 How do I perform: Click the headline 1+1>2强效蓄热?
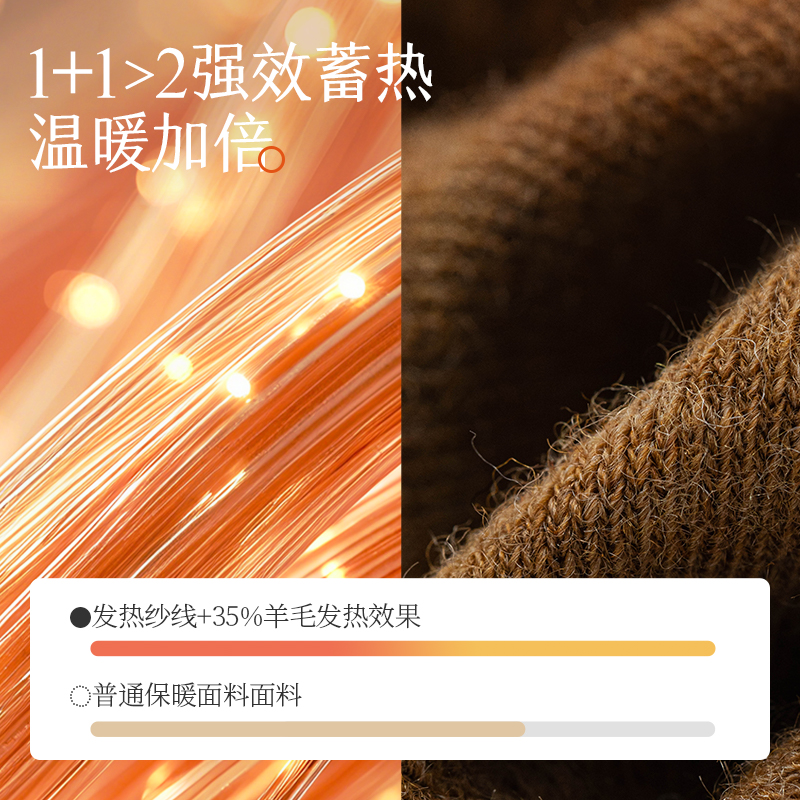(x=231, y=72)
